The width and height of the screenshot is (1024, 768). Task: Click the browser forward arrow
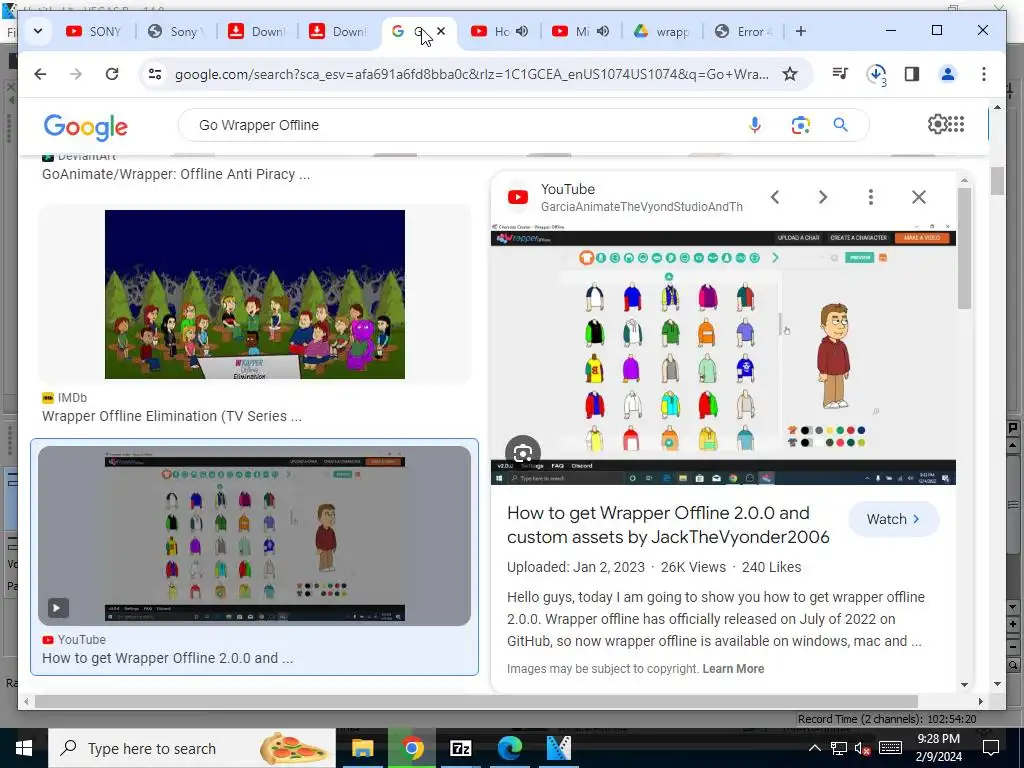tap(76, 74)
